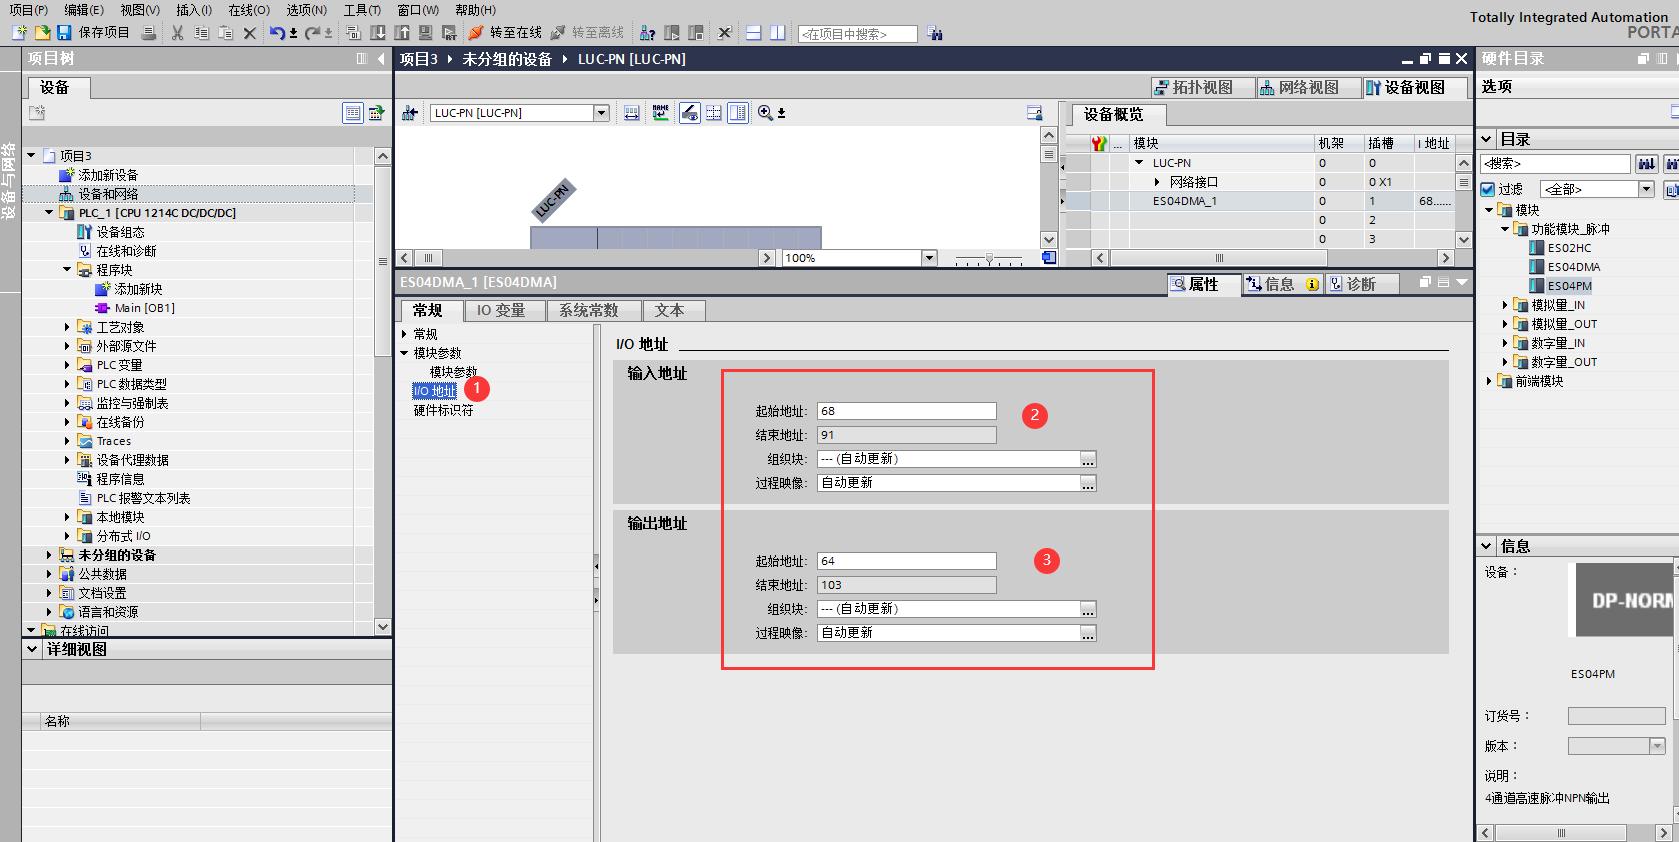Toggle the 过滤 filter checkbox
The width and height of the screenshot is (1679, 842).
point(1488,189)
